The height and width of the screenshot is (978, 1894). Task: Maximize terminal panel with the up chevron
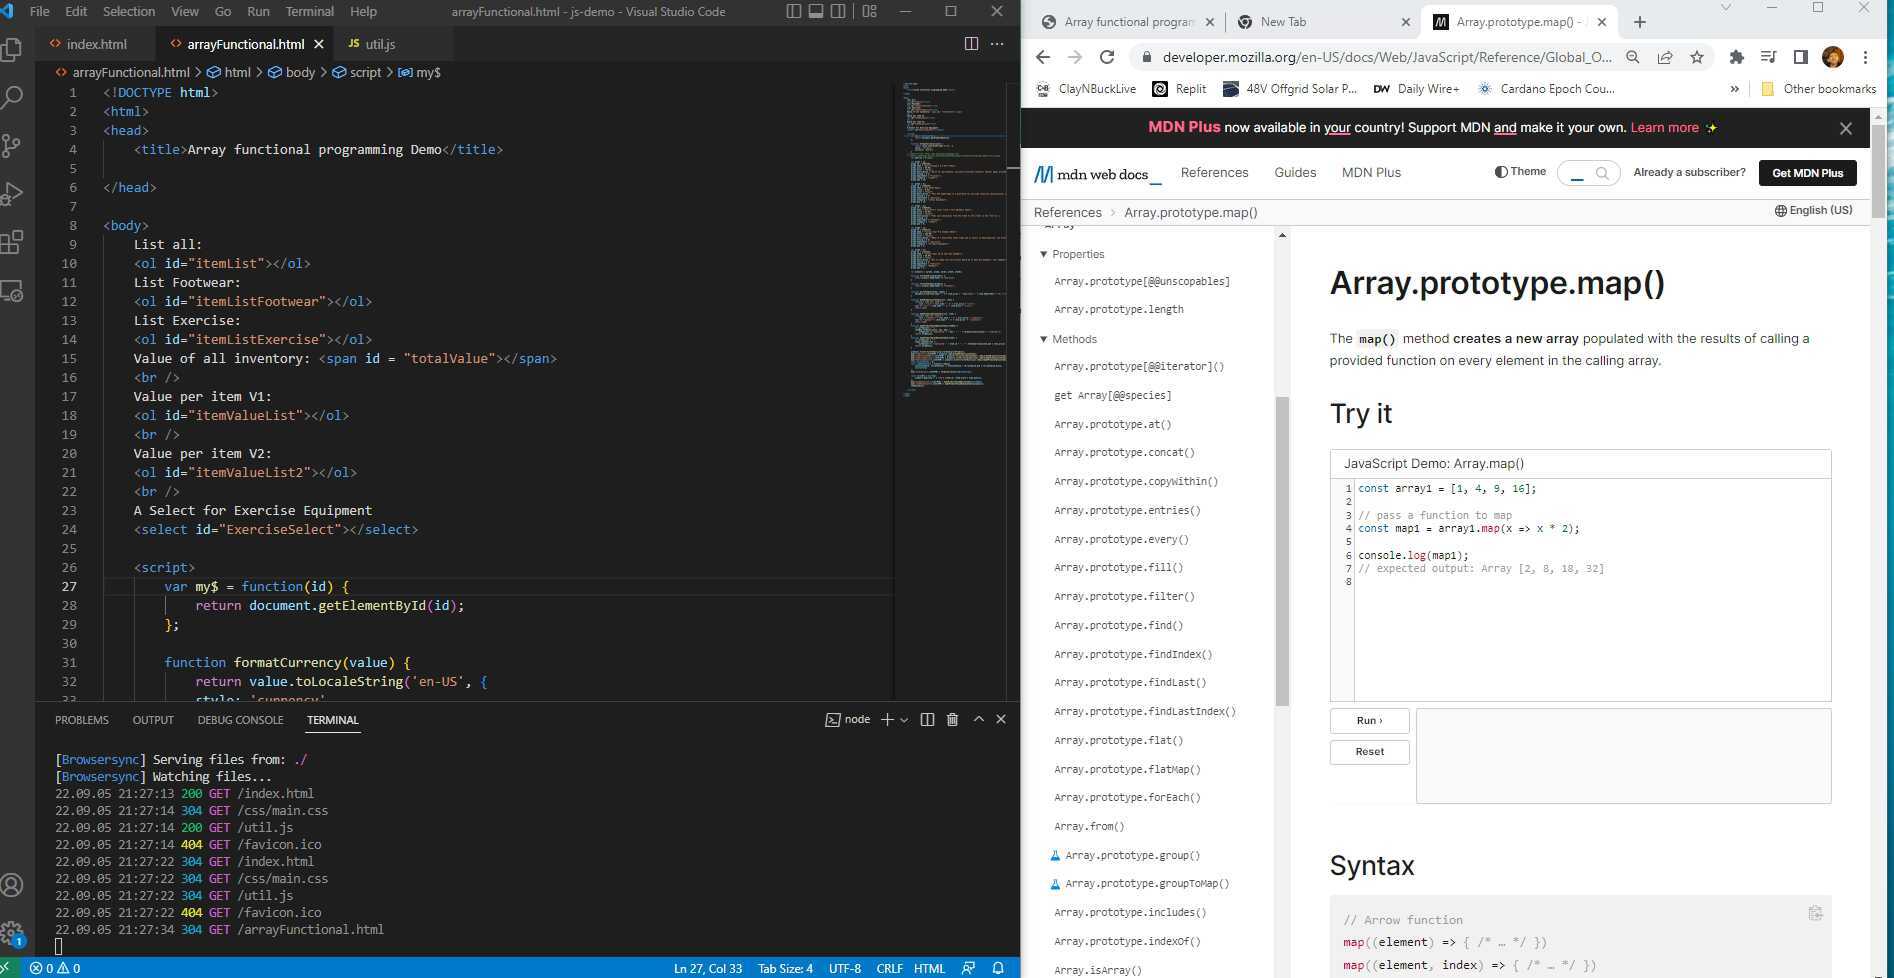click(978, 720)
